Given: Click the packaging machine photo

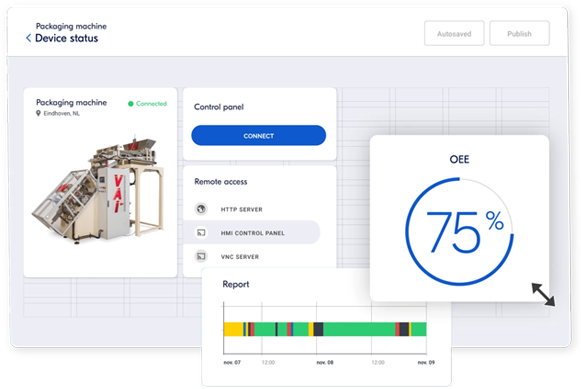Looking at the screenshot, I should [99, 190].
